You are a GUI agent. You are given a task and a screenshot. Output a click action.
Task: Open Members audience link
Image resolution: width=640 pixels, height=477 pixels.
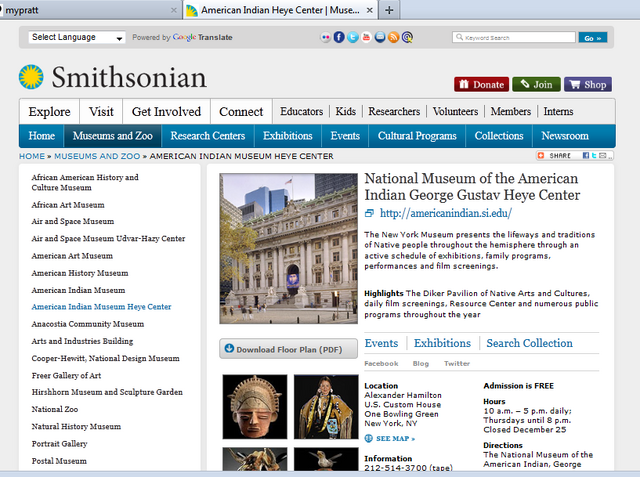pyautogui.click(x=511, y=111)
